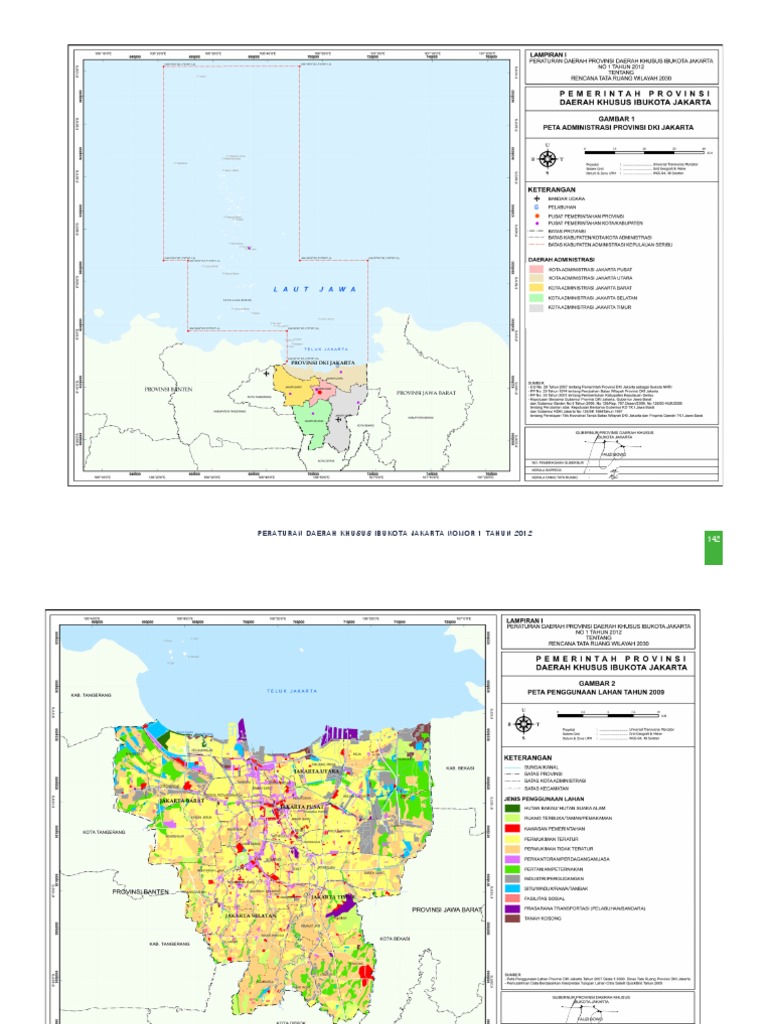This screenshot has width=768, height=1024.
Task: Click 'DAERAH ADMINISTRASI' legend heading
Action: (x=561, y=259)
